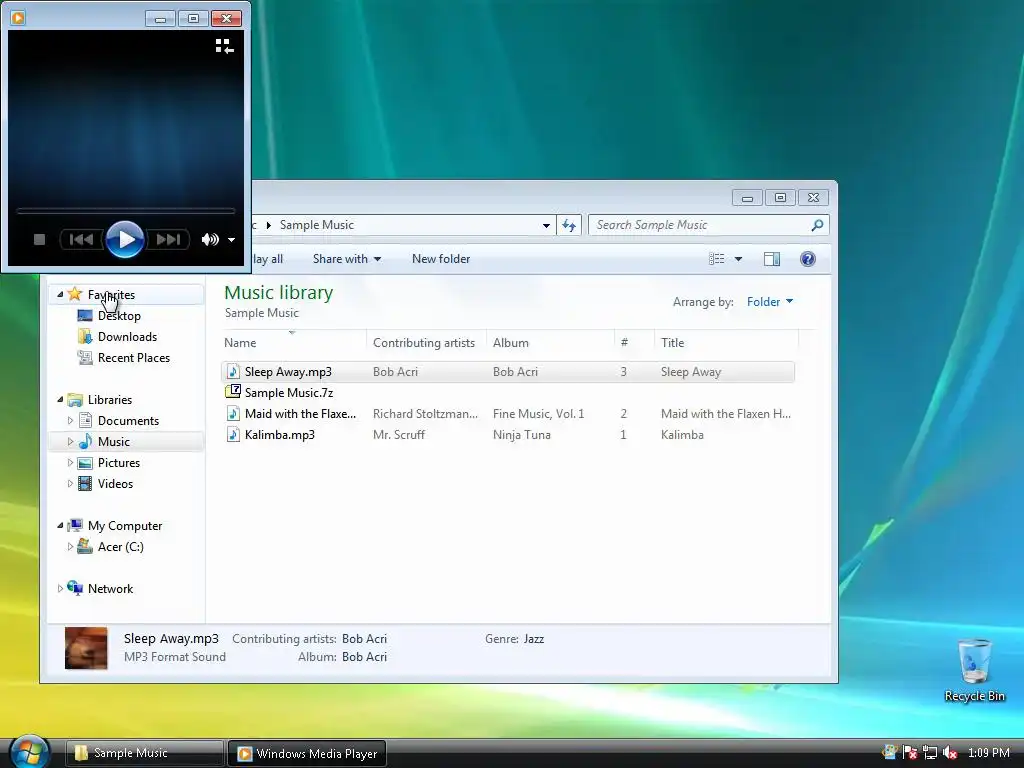
Task: Sort by the Title column header
Action: tap(726, 343)
